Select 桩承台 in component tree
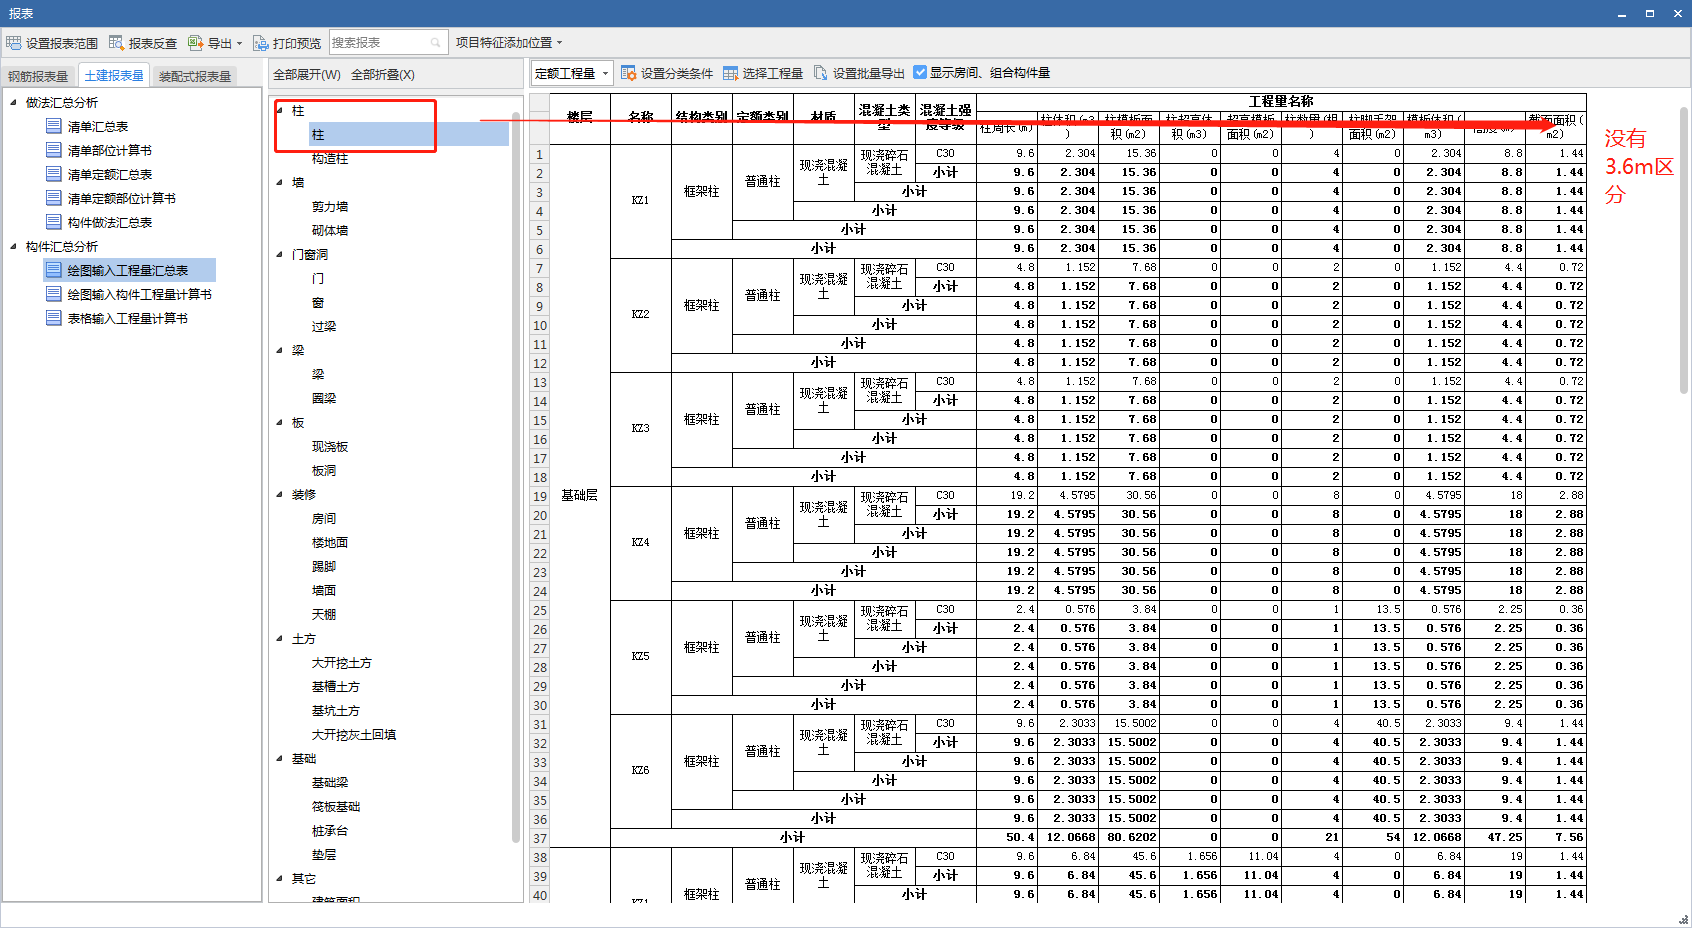Screen dimensions: 1692x928 330,831
